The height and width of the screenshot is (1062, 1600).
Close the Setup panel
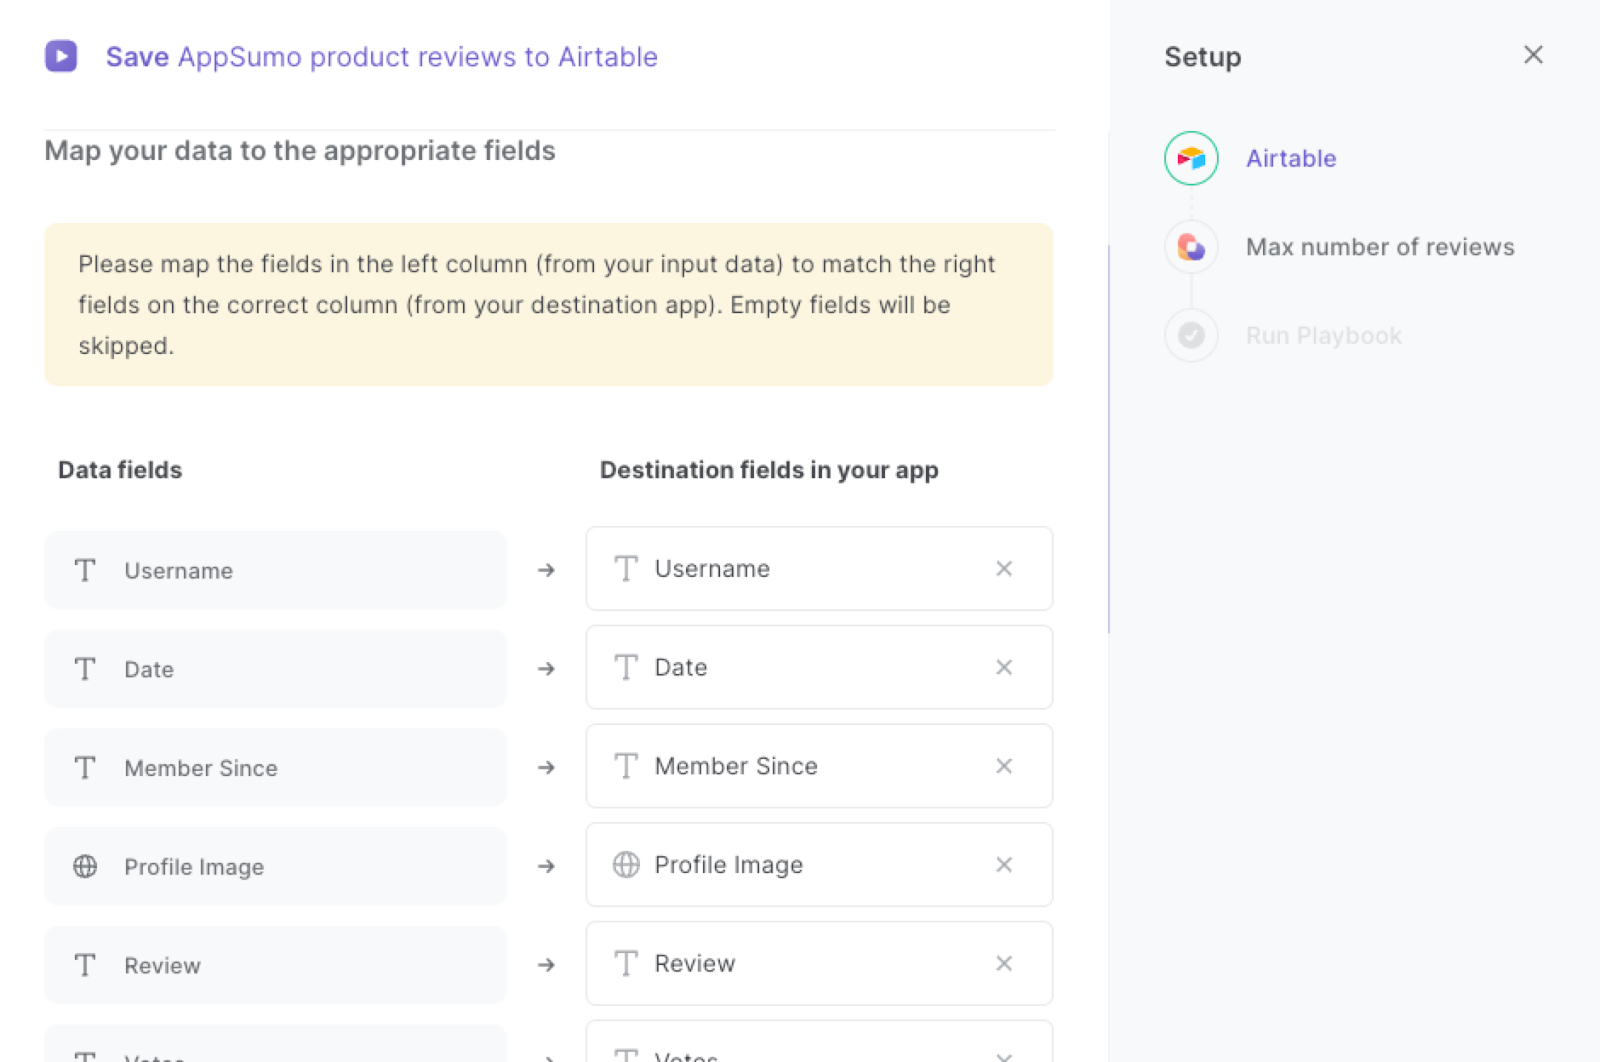click(1533, 55)
